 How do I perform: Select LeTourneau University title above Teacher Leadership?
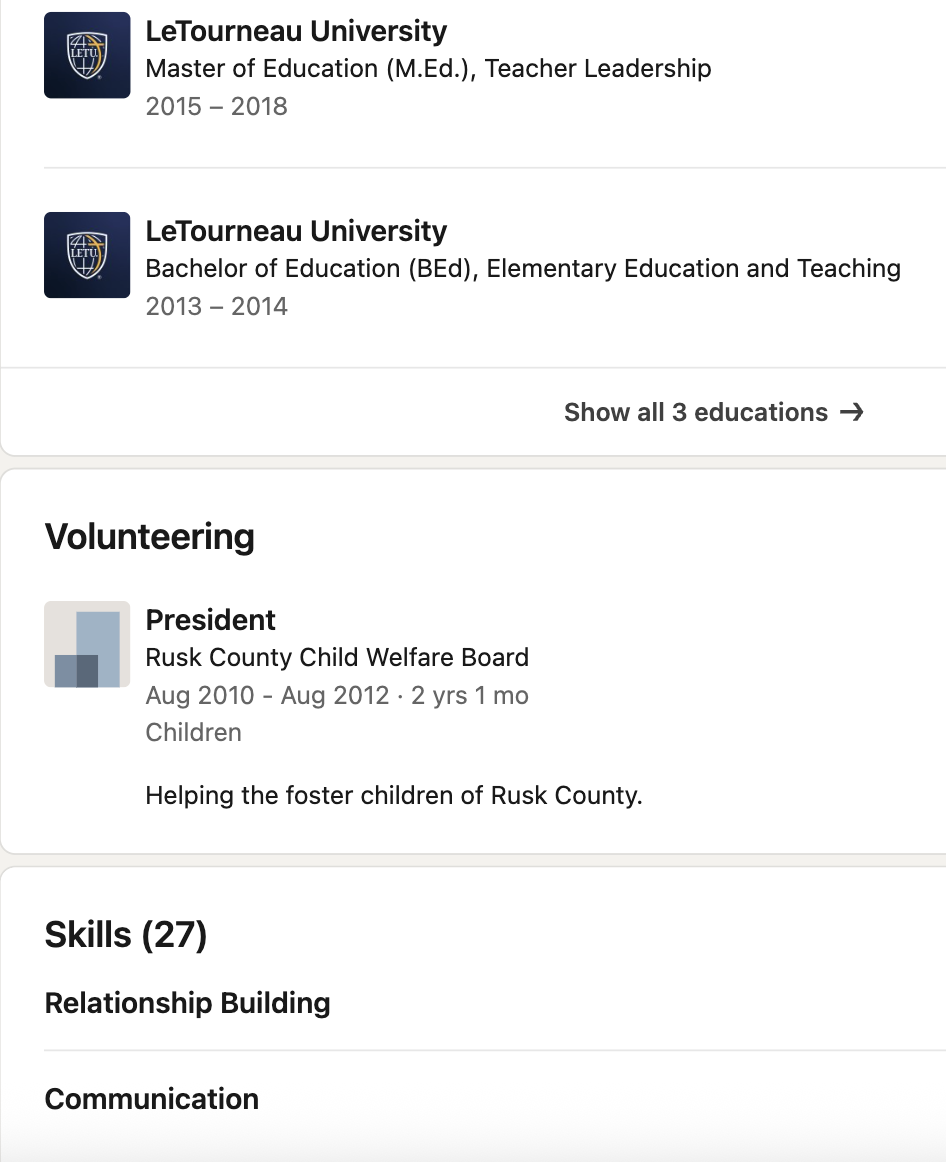(x=296, y=31)
